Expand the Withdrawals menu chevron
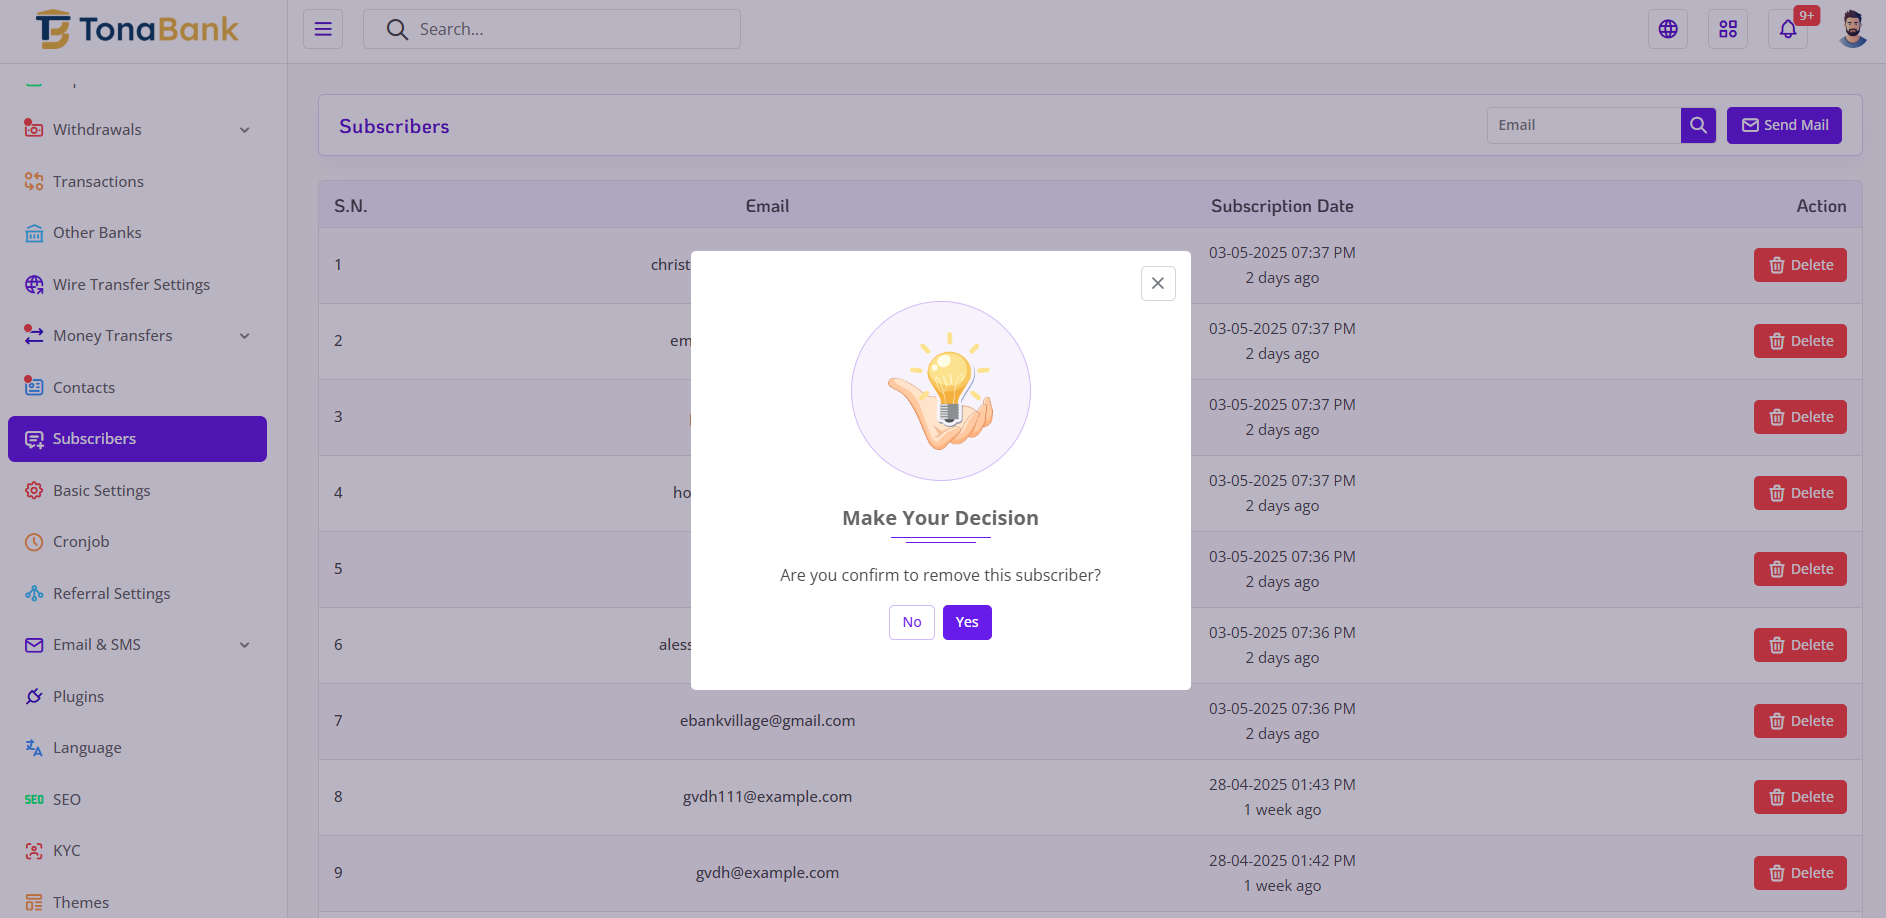 pyautogui.click(x=245, y=130)
